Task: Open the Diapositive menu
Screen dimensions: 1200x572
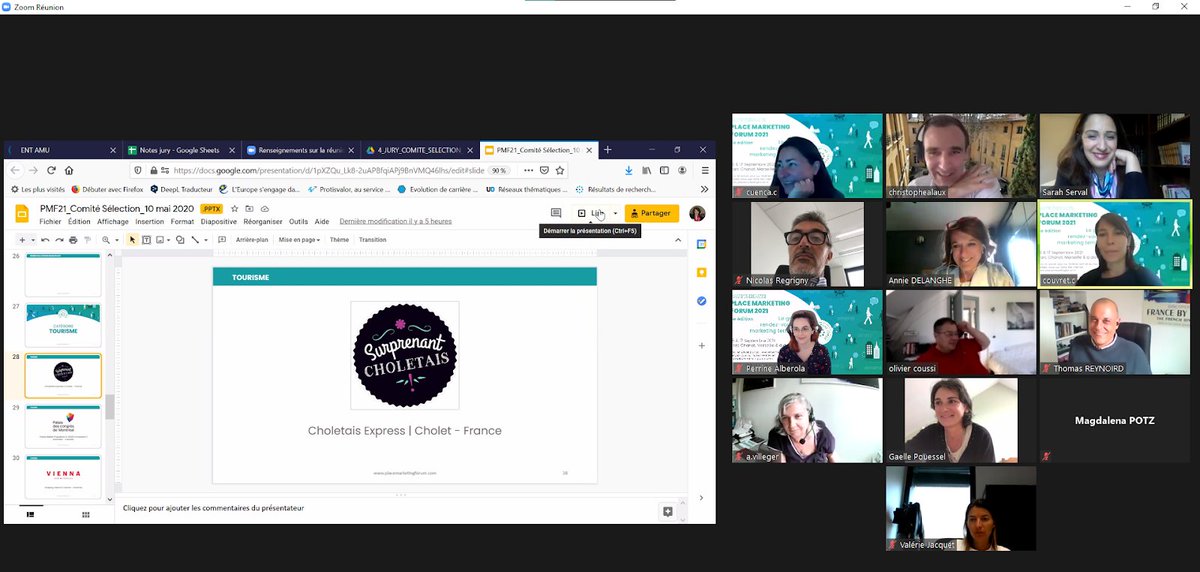Action: [x=219, y=222]
